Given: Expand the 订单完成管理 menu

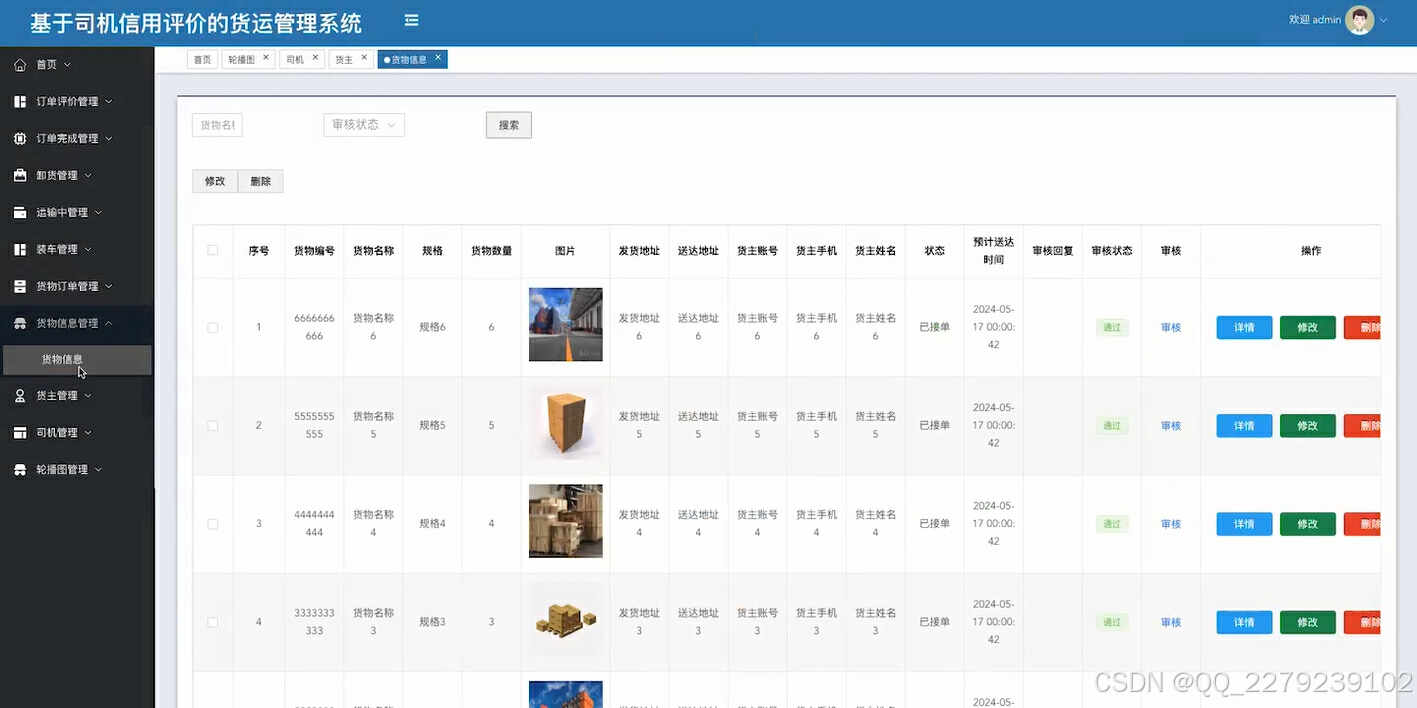Looking at the screenshot, I should click(109, 138).
